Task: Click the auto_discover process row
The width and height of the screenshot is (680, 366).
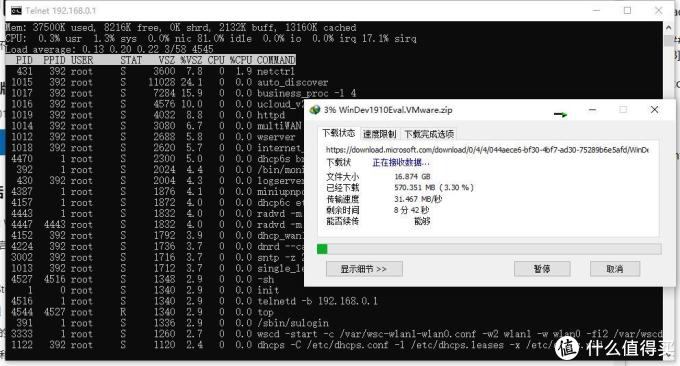Action: 167,82
